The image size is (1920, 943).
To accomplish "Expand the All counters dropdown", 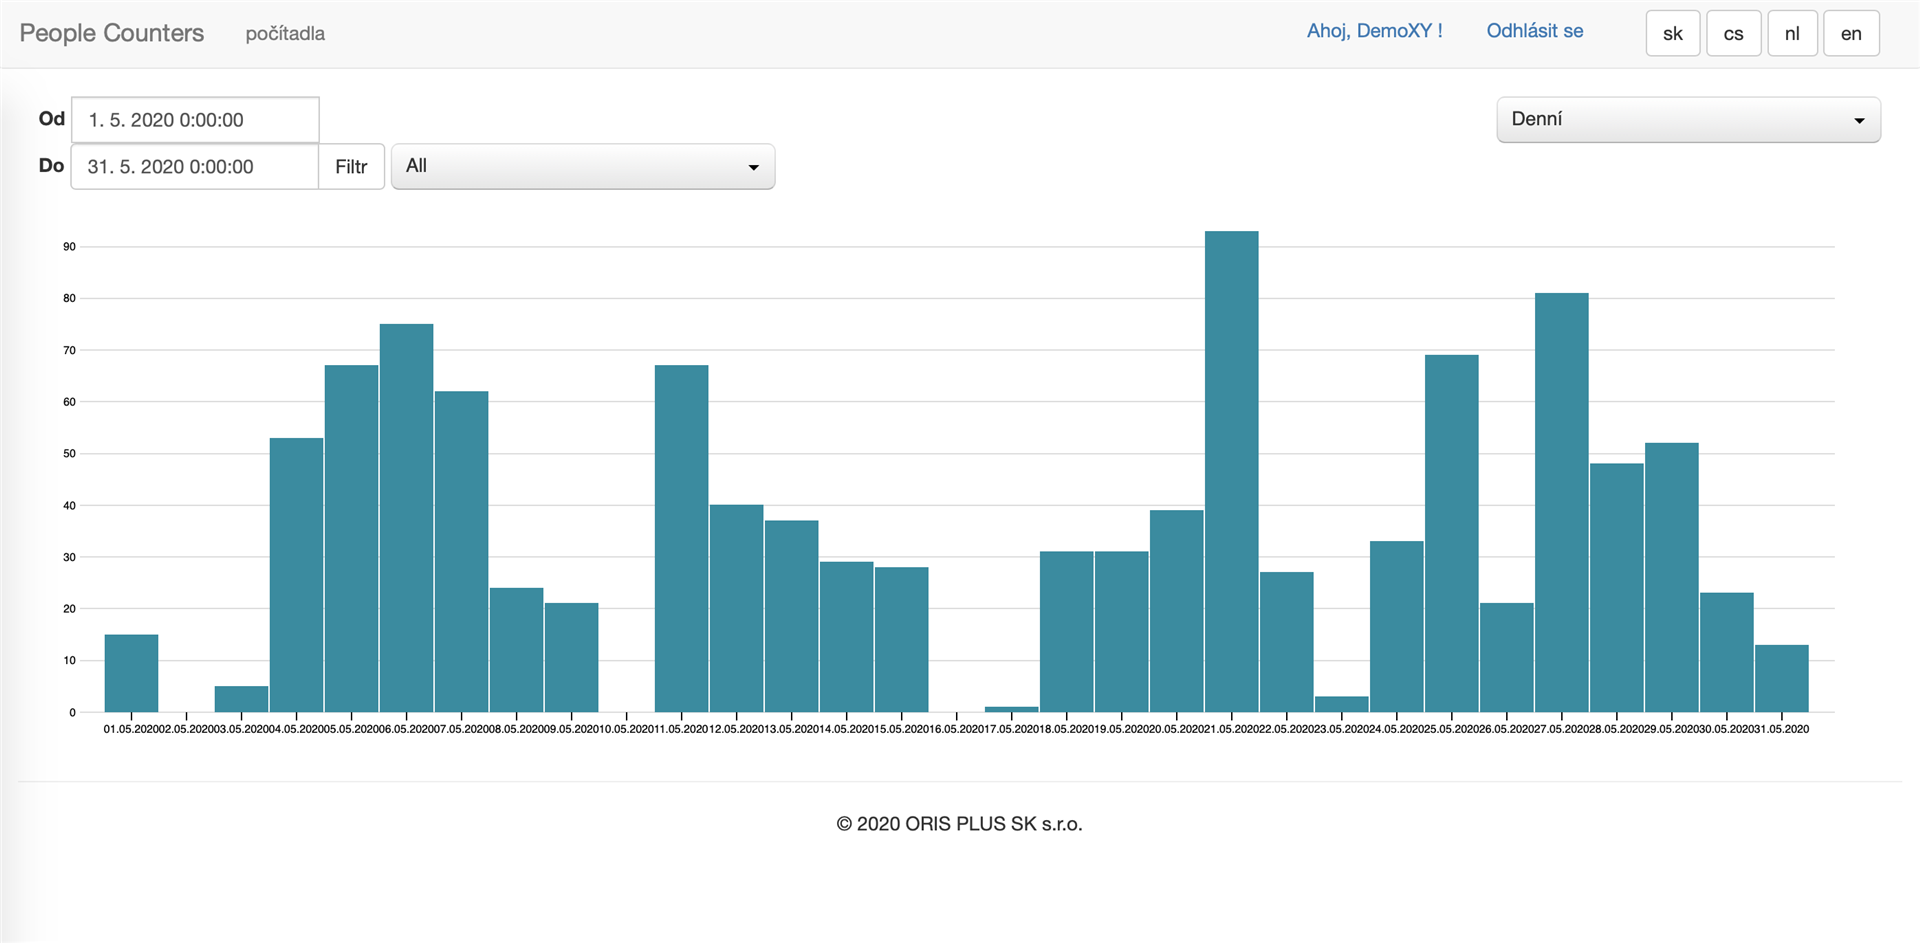I will 583,166.
